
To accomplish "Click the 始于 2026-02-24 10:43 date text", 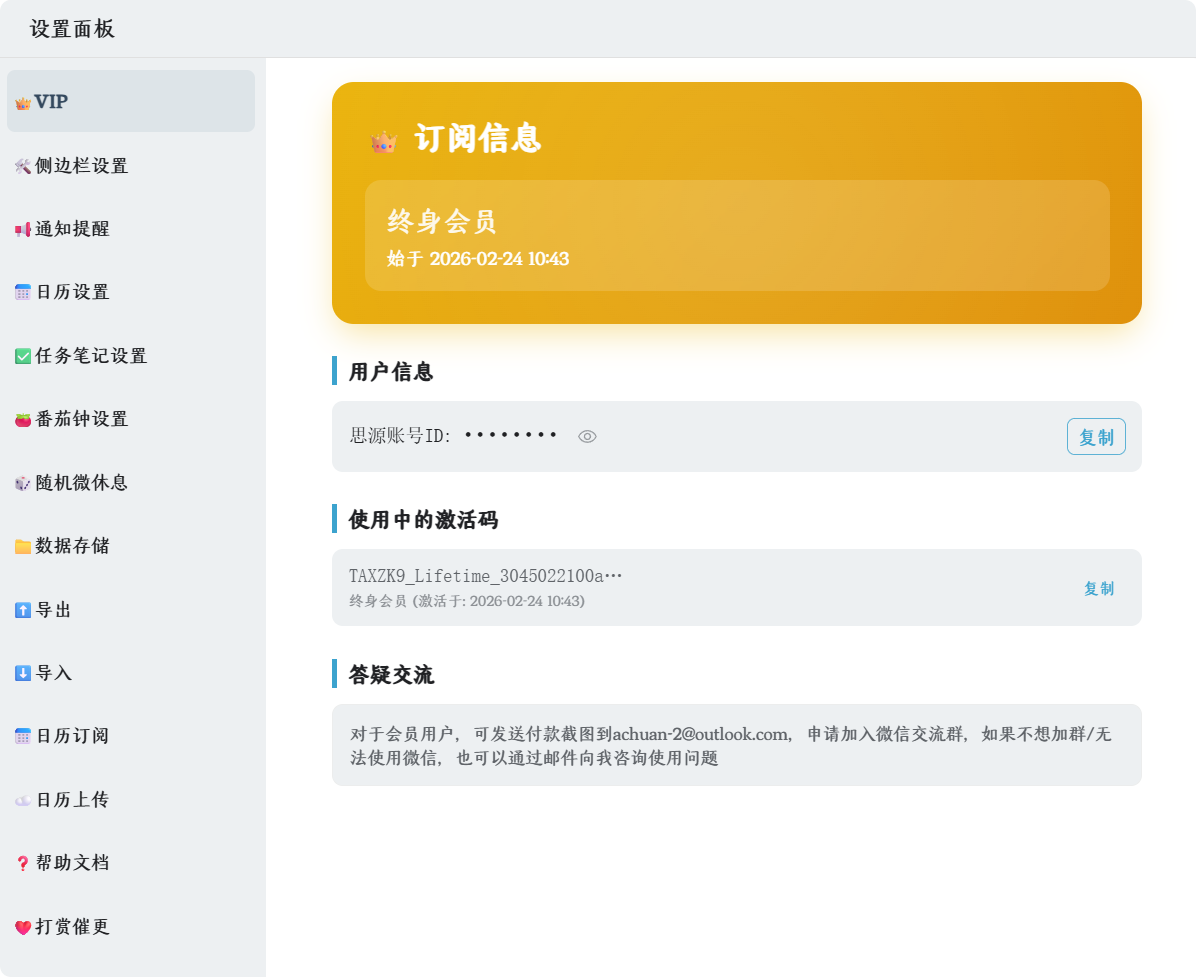I will [477, 259].
